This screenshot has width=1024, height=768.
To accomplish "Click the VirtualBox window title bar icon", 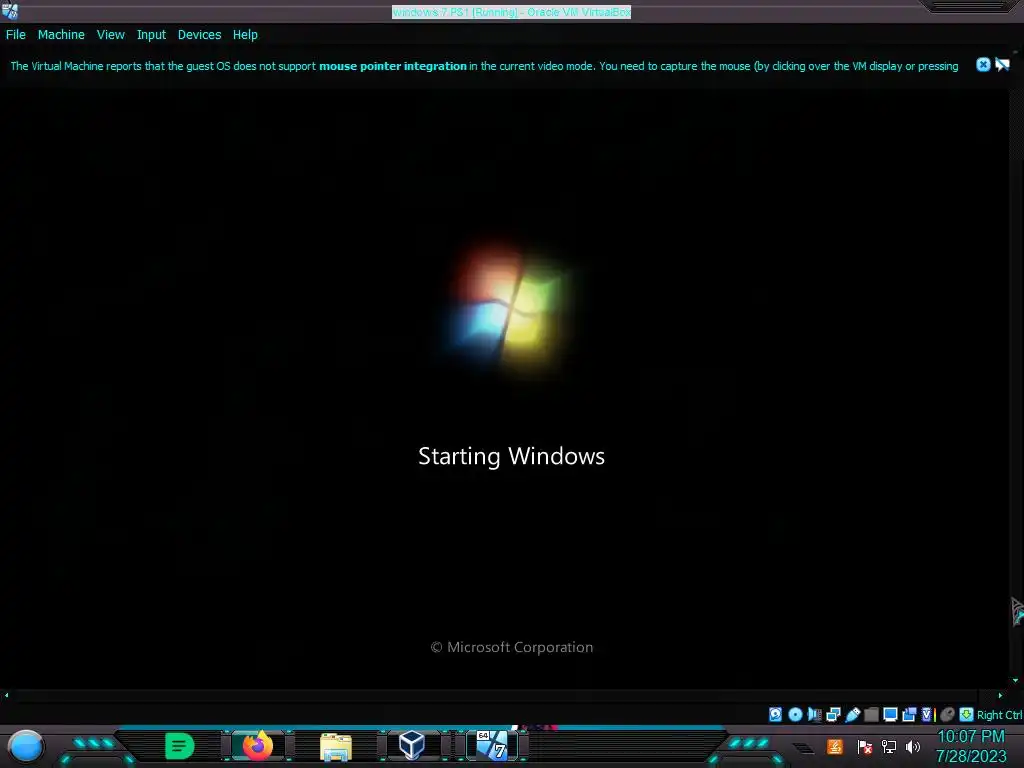I will coord(10,10).
